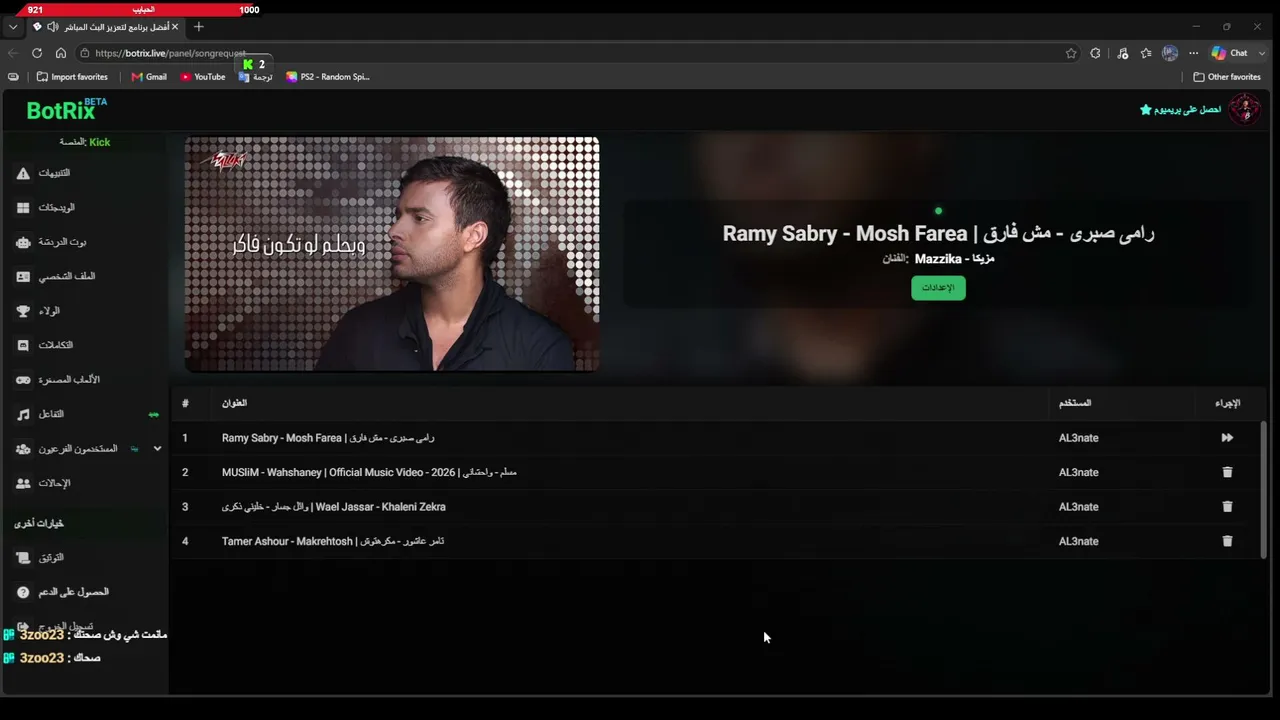Go to the browser home page
This screenshot has width=1280, height=720.
(61, 53)
